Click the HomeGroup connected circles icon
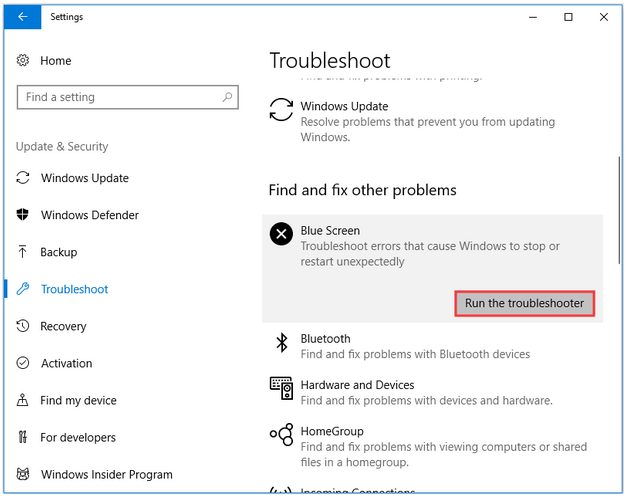The width and height of the screenshot is (632, 497). 281,435
